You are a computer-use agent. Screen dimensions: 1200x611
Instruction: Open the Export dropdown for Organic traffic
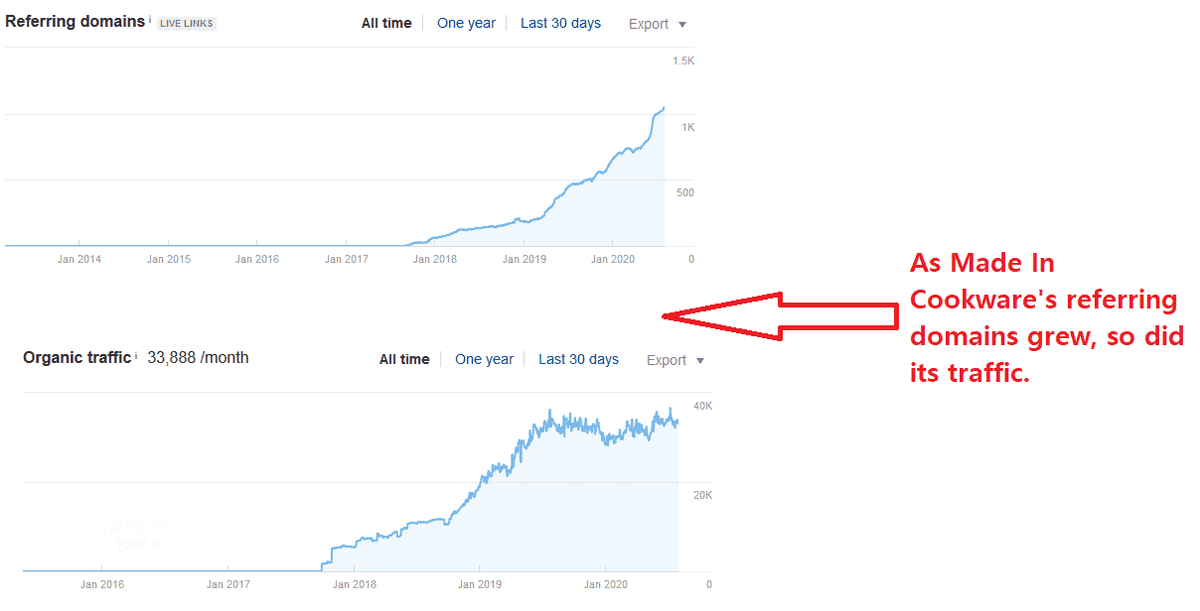675,360
